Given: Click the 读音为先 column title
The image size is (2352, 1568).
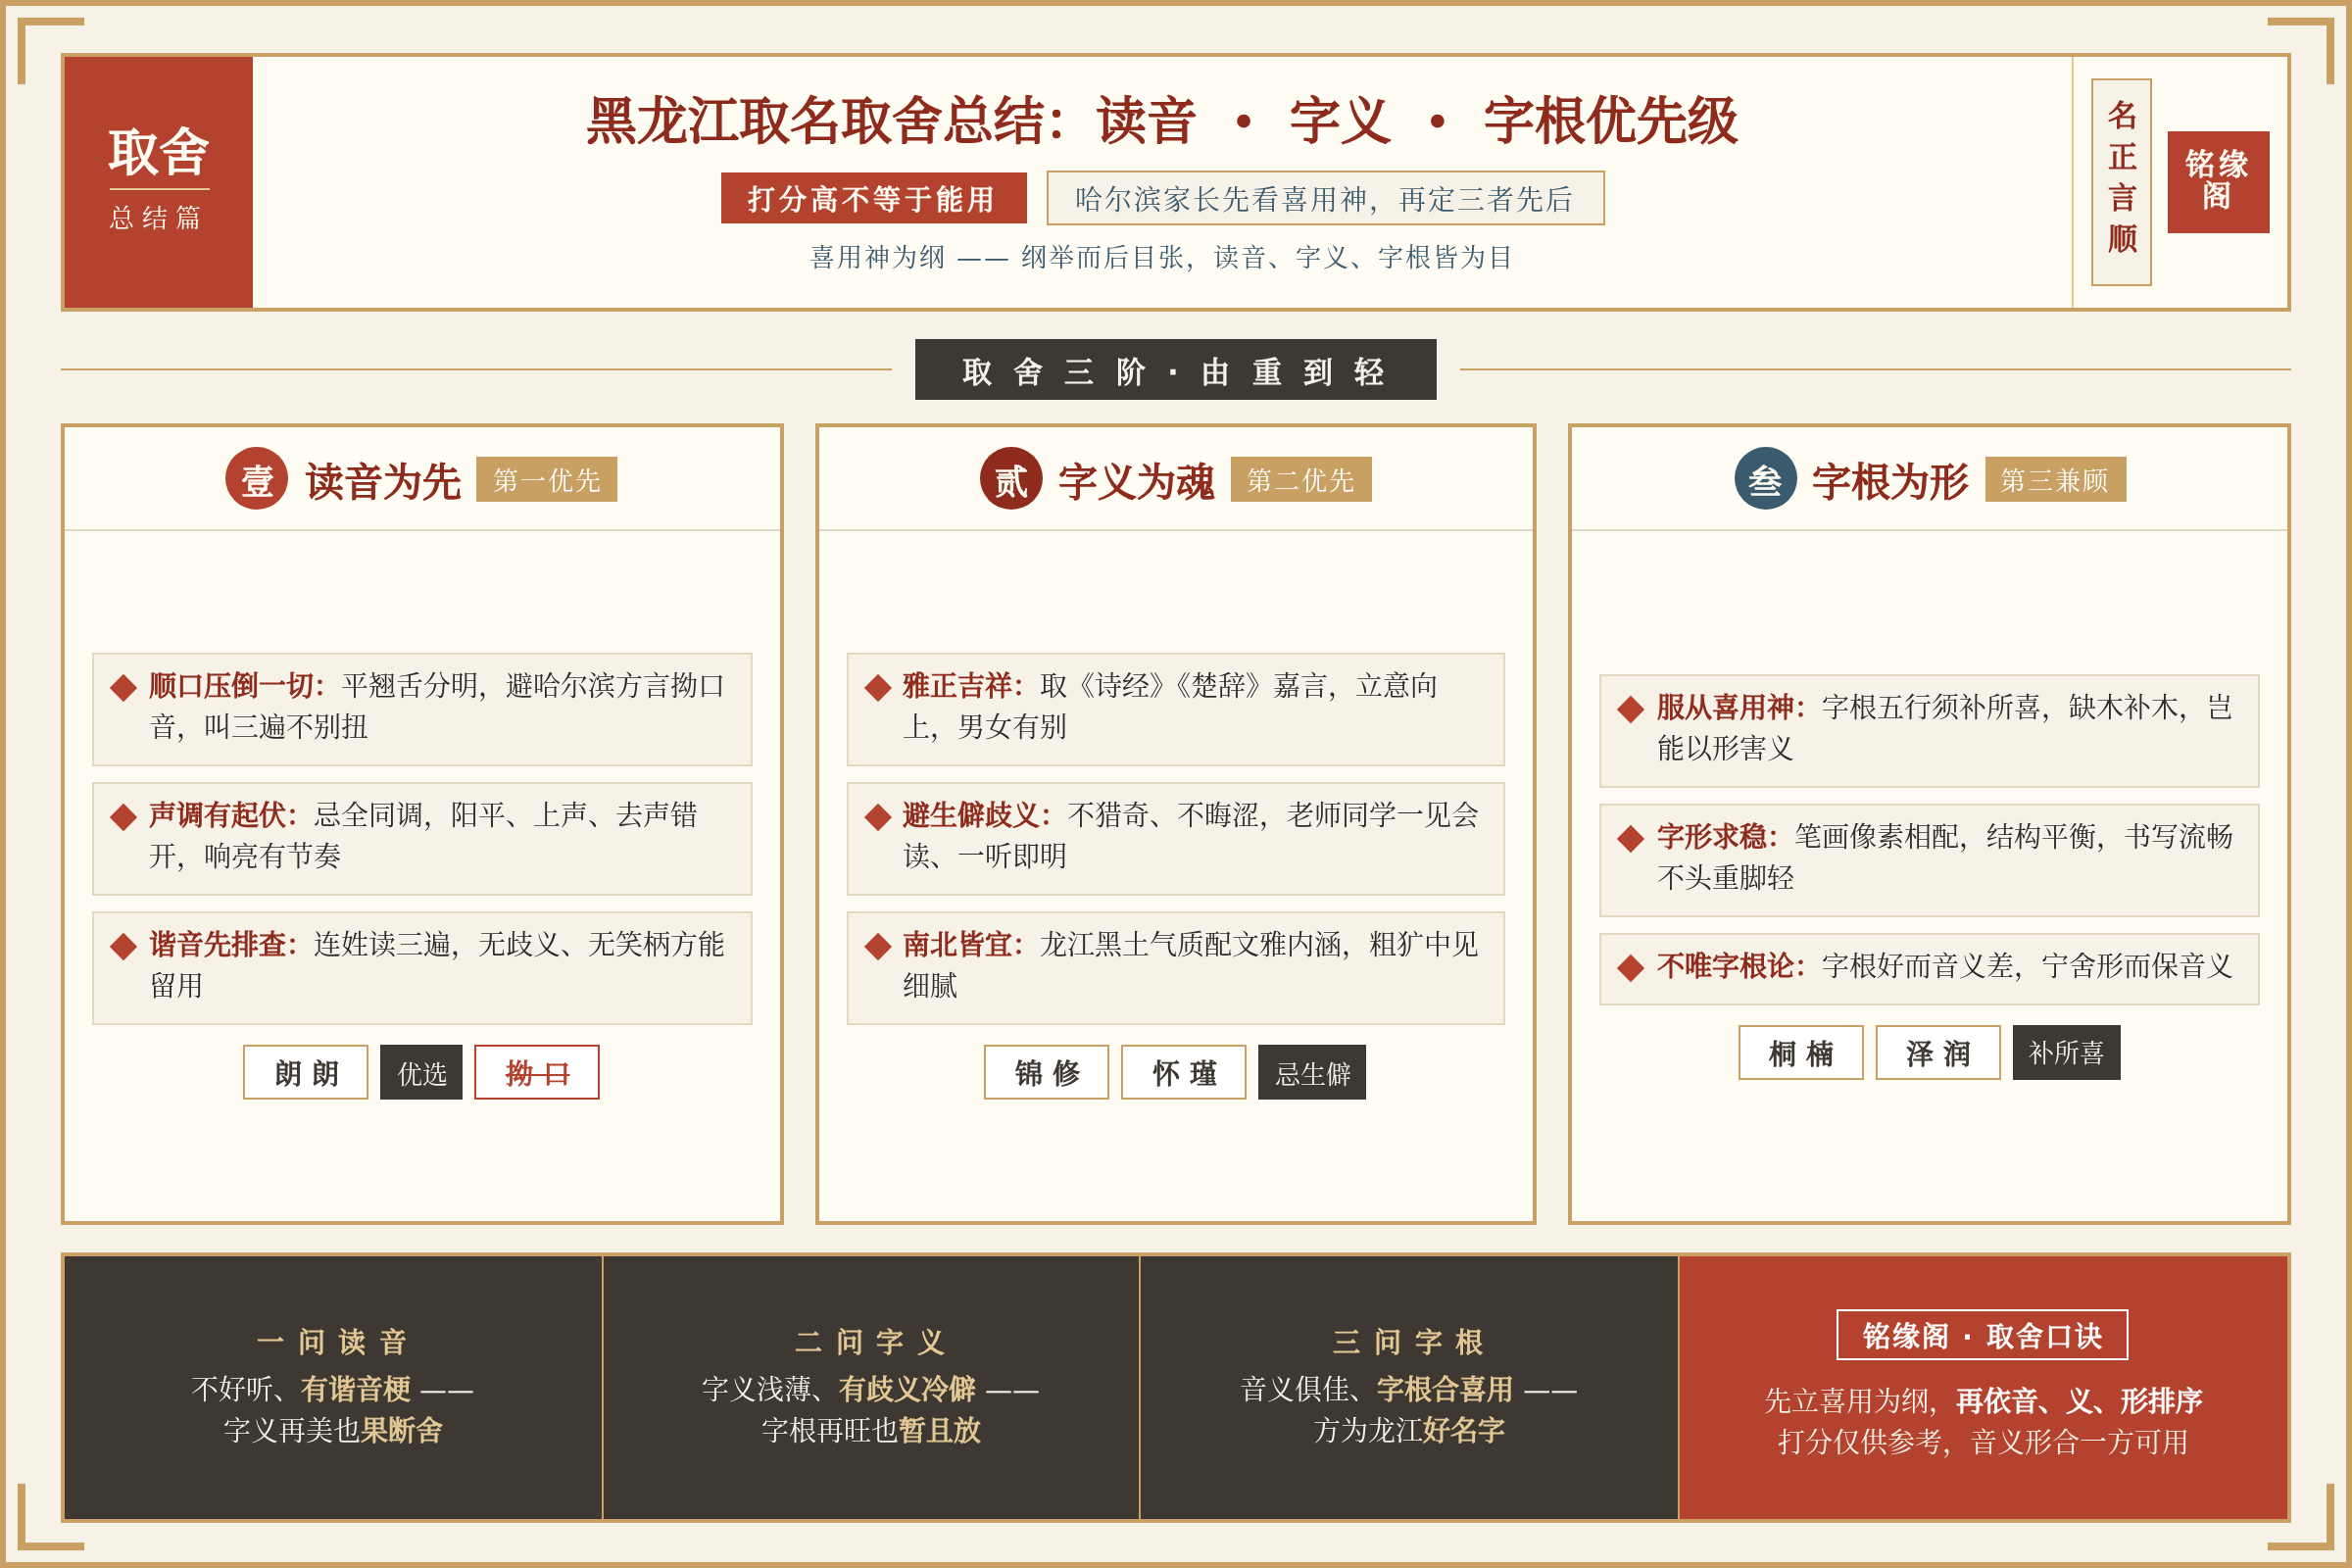Looking at the screenshot, I should pyautogui.click(x=383, y=481).
